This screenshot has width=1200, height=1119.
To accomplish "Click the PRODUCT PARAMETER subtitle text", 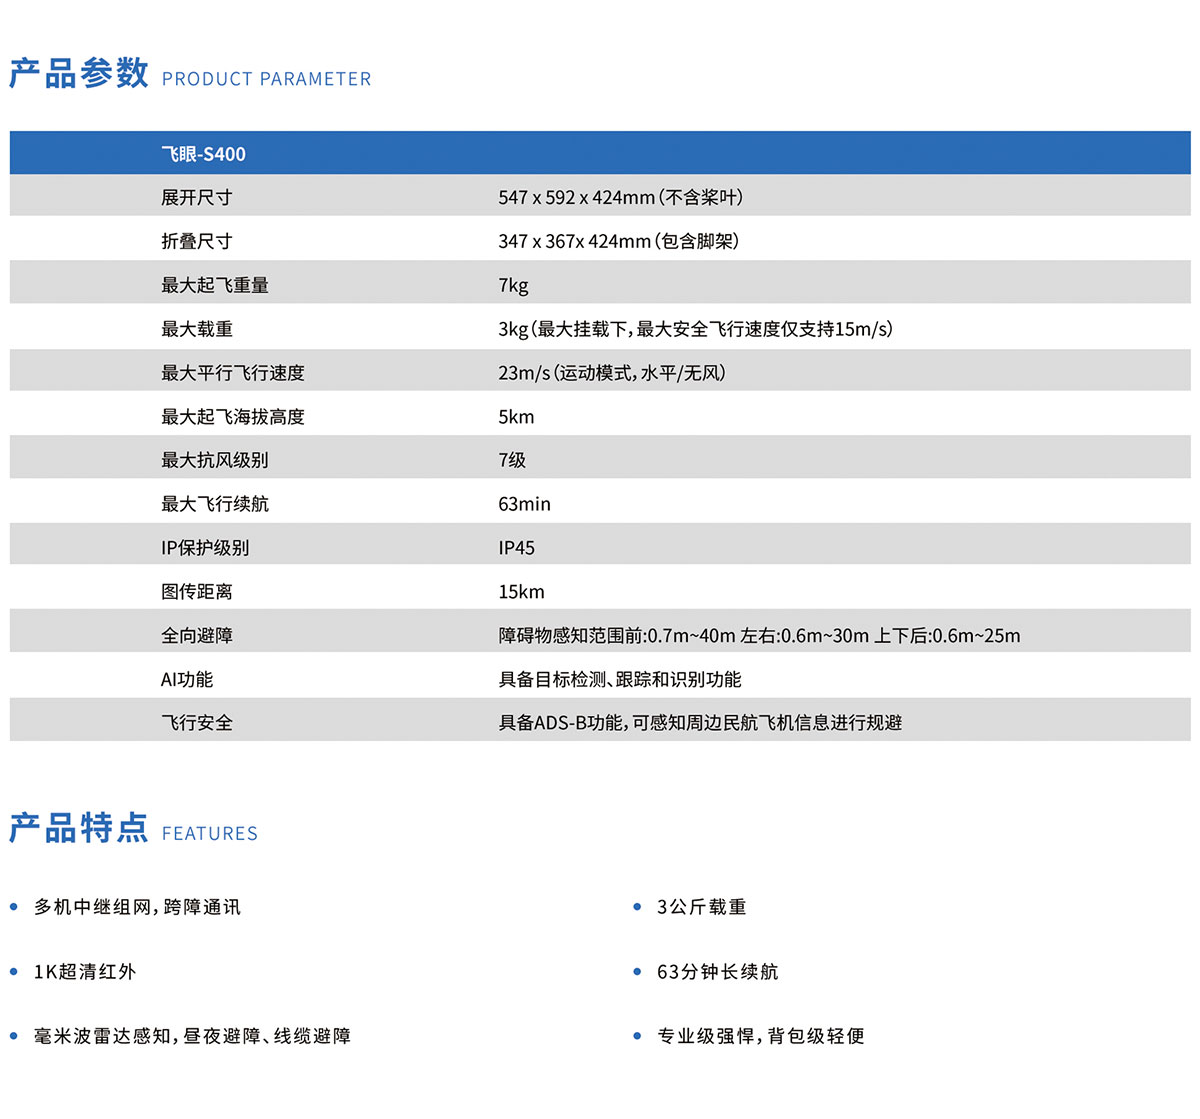I will pyautogui.click(x=266, y=79).
